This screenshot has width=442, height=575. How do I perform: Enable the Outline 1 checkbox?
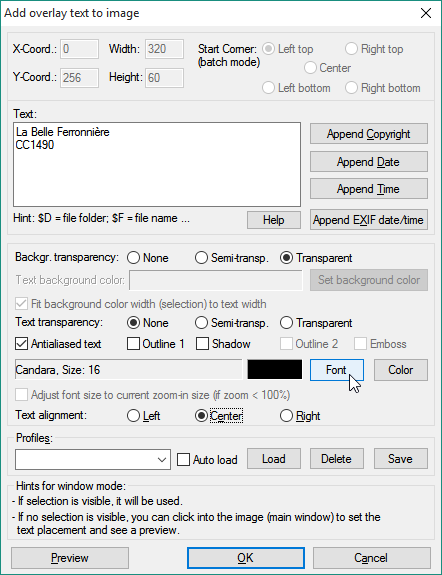[133, 344]
